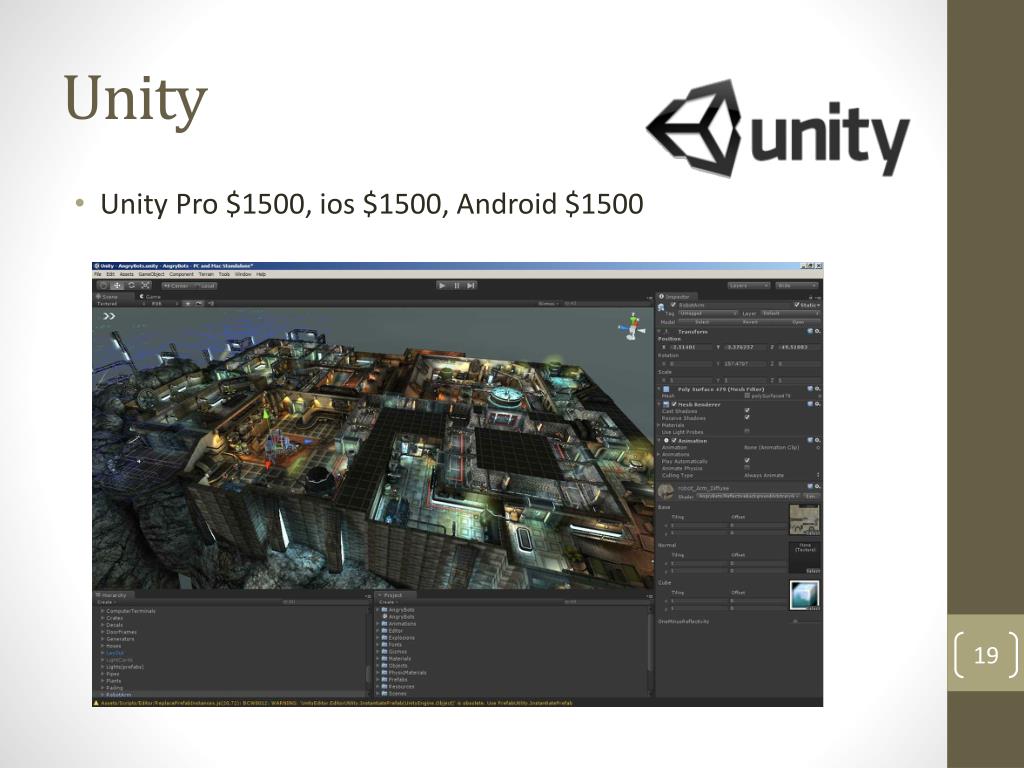Open Animation component settings gear
The image size is (1024, 768).
click(x=818, y=440)
